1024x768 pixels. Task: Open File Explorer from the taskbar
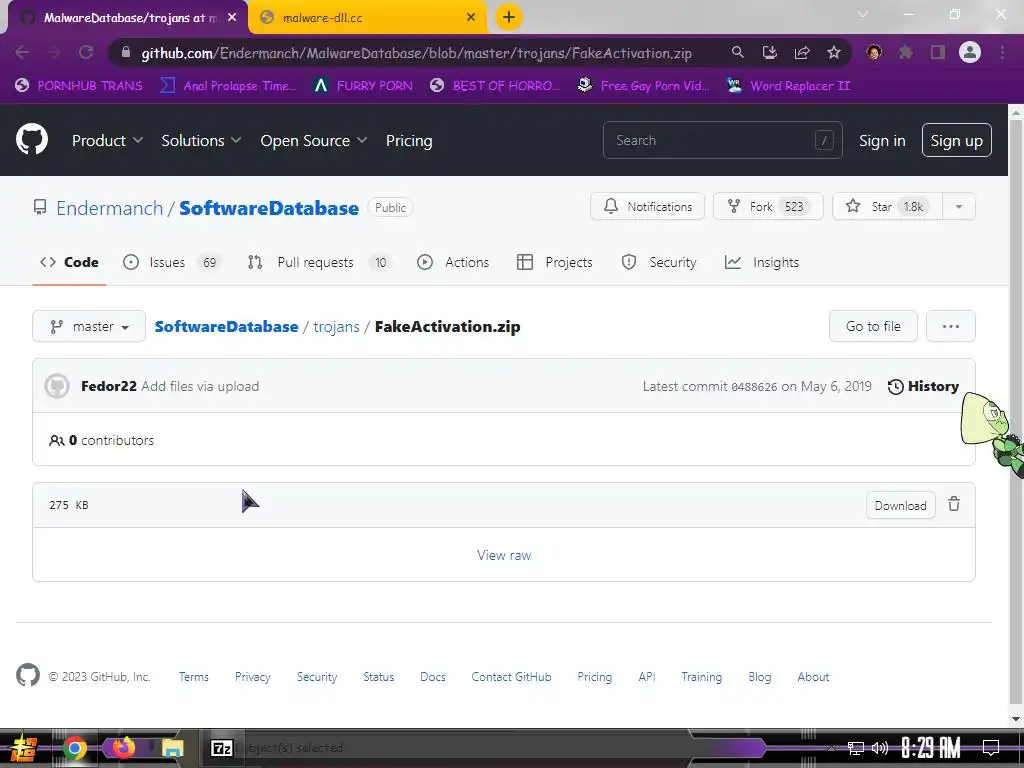coord(172,748)
